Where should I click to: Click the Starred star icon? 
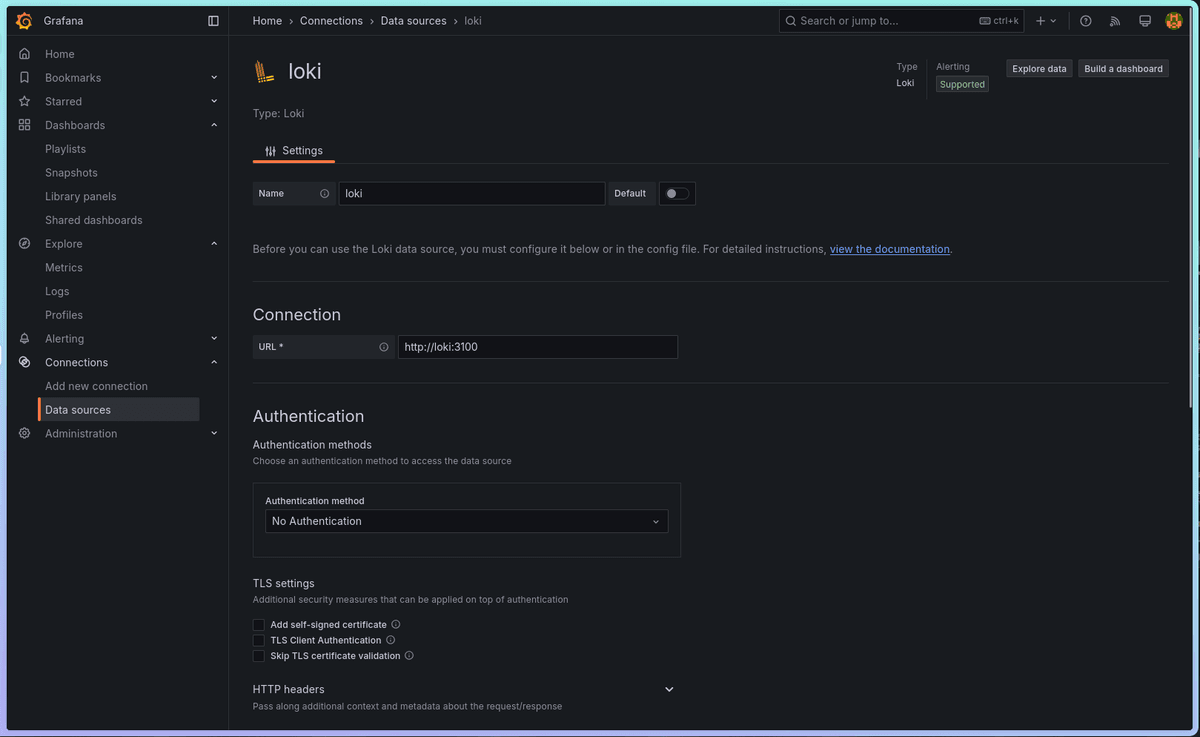point(24,101)
